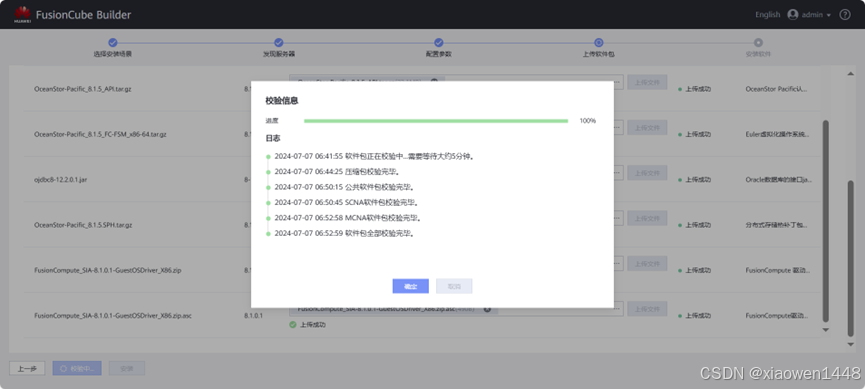The image size is (865, 389).
Task: Click the 安装 button at the bottom
Action: (x=127, y=369)
